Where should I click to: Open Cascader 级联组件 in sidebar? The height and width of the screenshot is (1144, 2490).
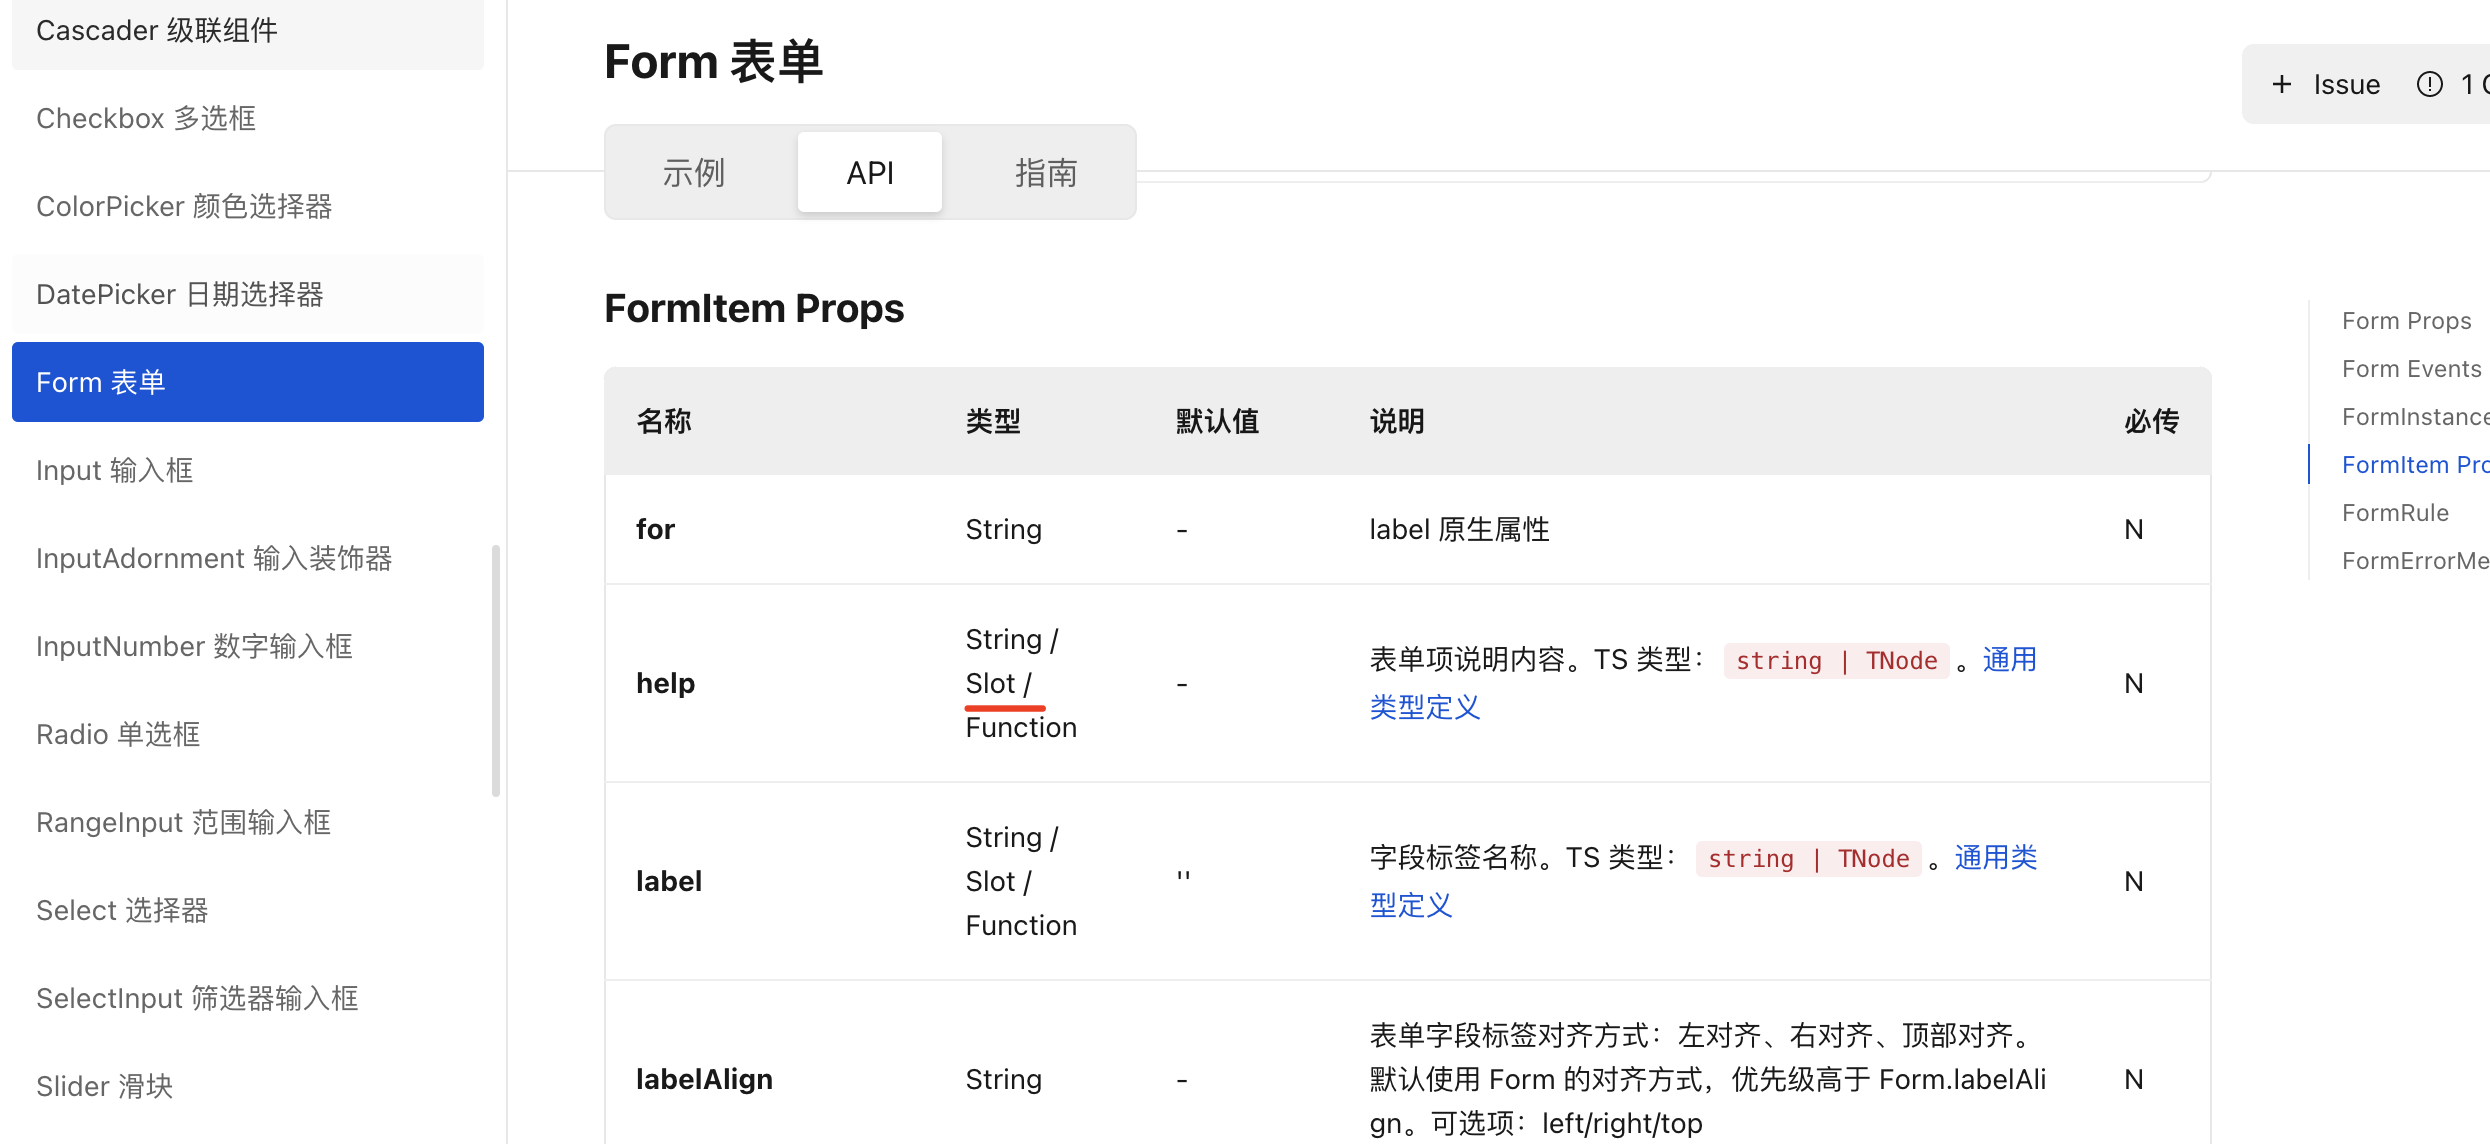248,32
